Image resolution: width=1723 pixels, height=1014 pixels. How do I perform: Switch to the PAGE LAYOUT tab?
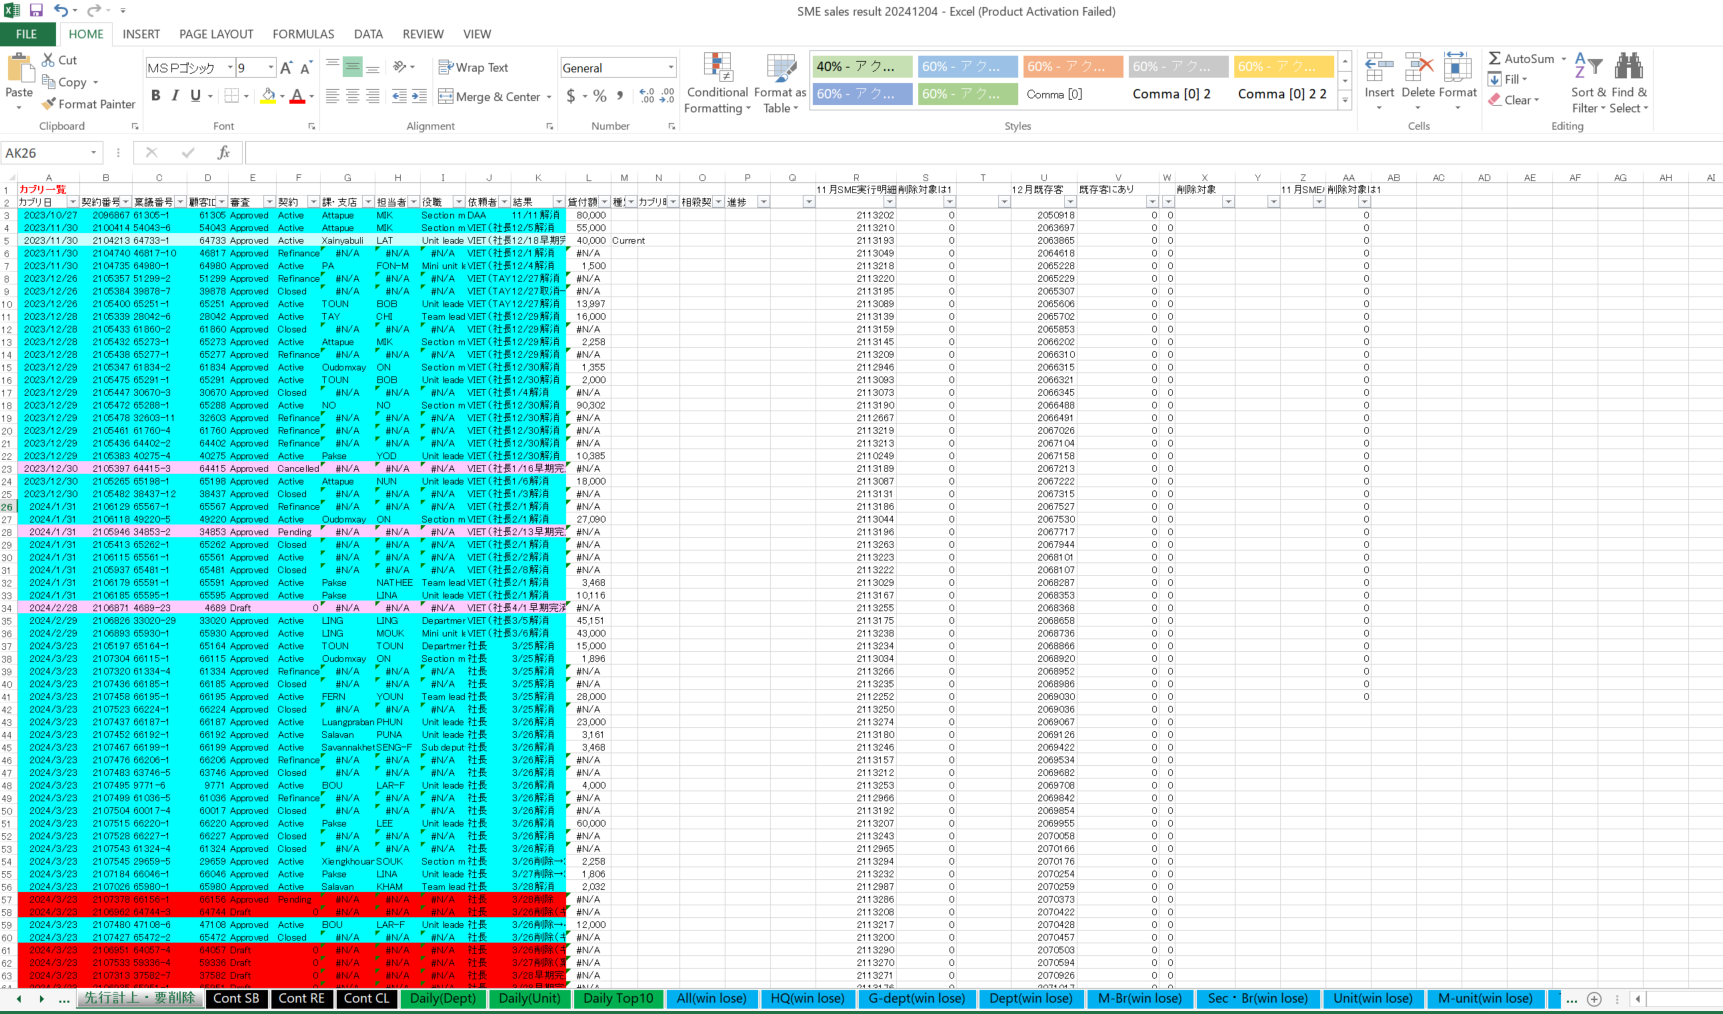point(216,34)
